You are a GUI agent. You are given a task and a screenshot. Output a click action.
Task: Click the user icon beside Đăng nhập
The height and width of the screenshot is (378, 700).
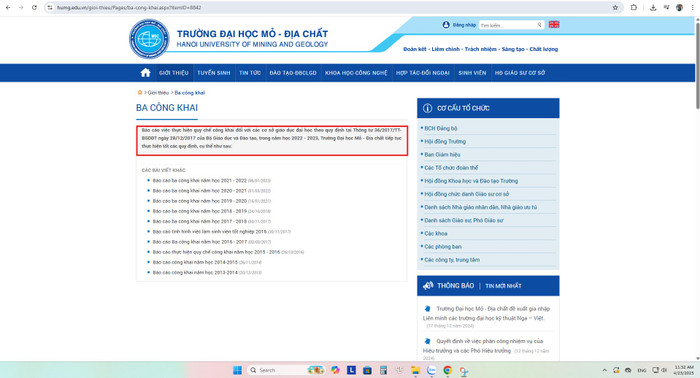click(x=446, y=25)
